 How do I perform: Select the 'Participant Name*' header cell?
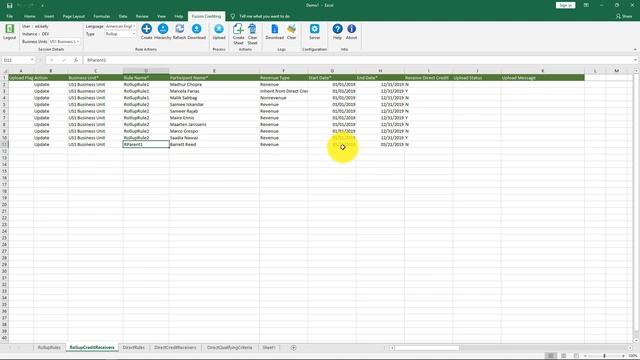pos(214,78)
